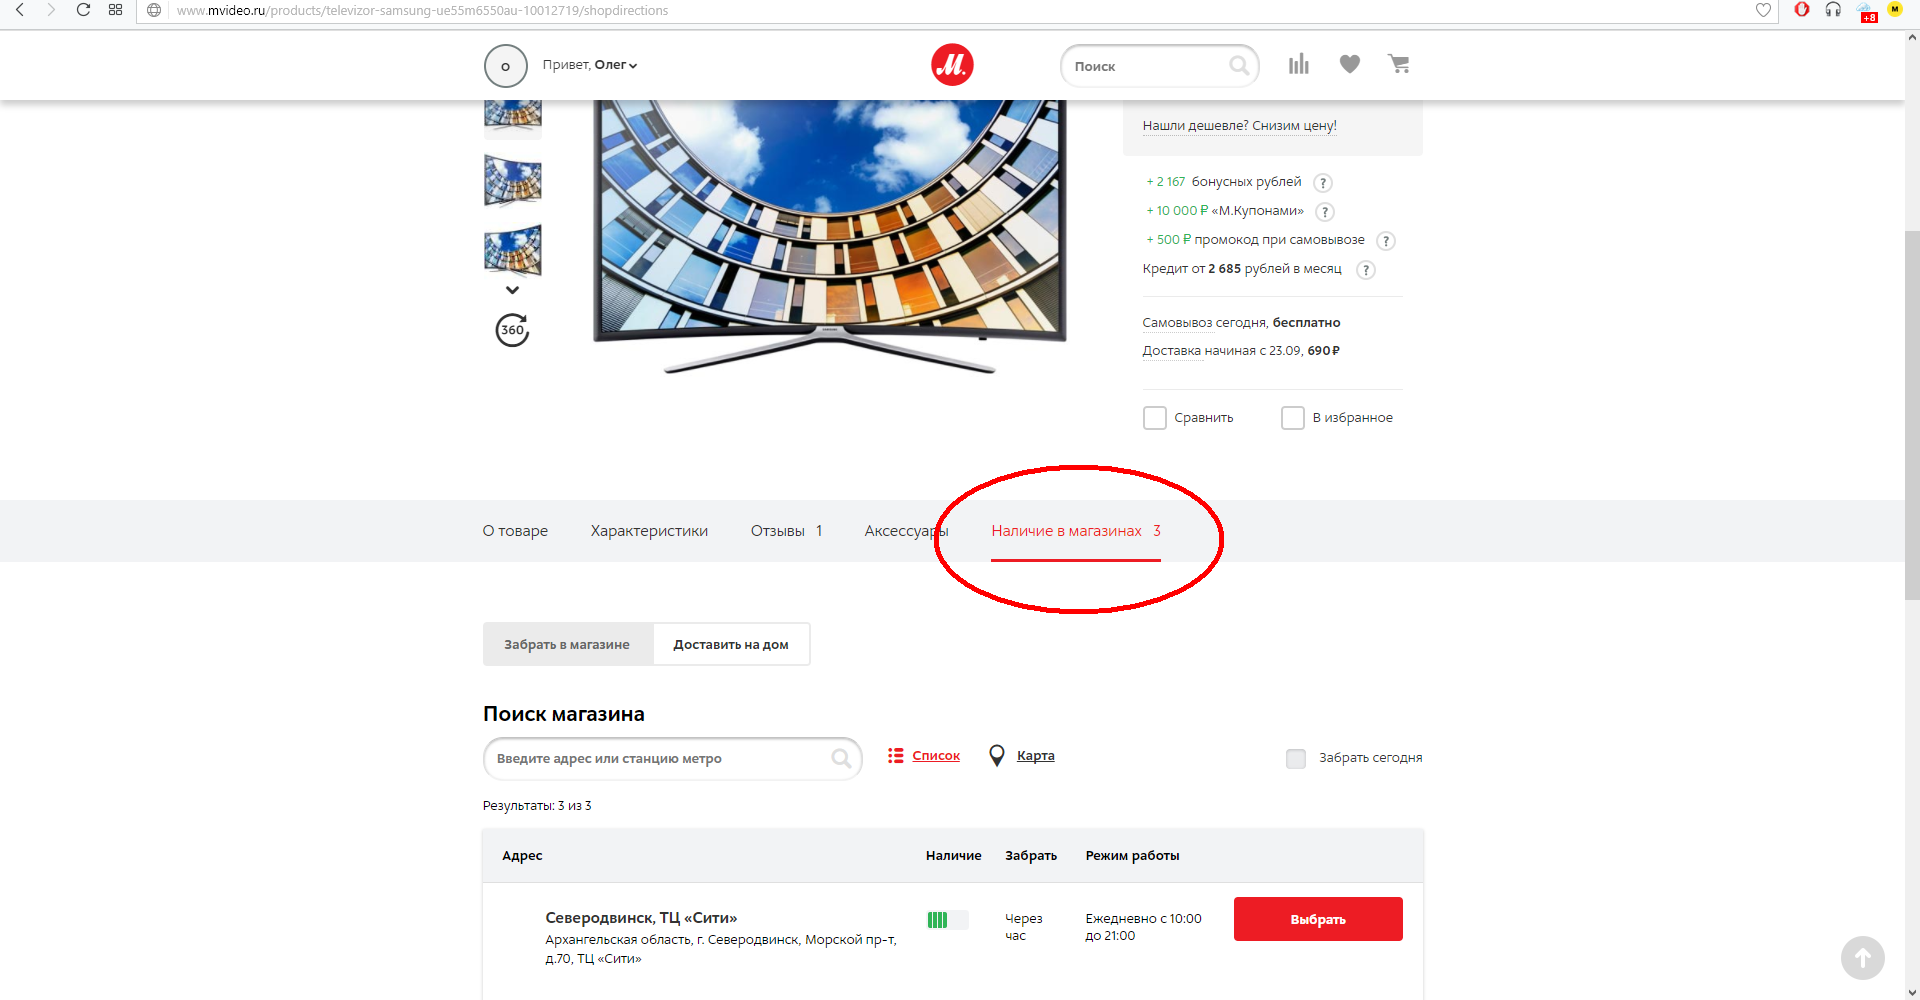Open the user profile avatar circle
Screen dimensions: 1920x1000
505,66
